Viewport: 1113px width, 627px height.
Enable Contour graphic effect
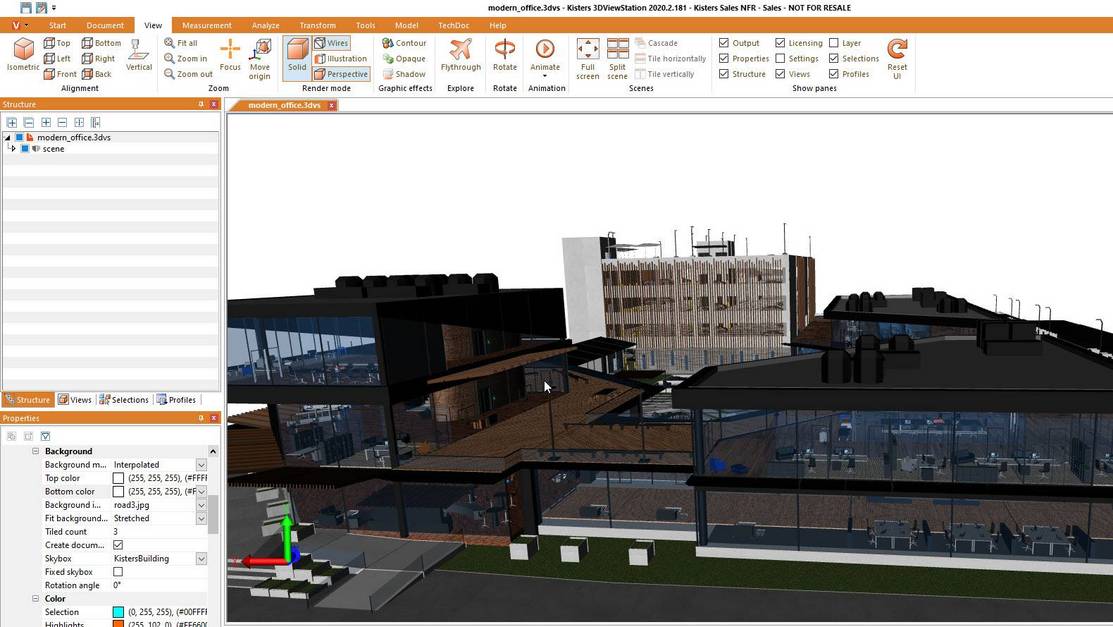404,43
